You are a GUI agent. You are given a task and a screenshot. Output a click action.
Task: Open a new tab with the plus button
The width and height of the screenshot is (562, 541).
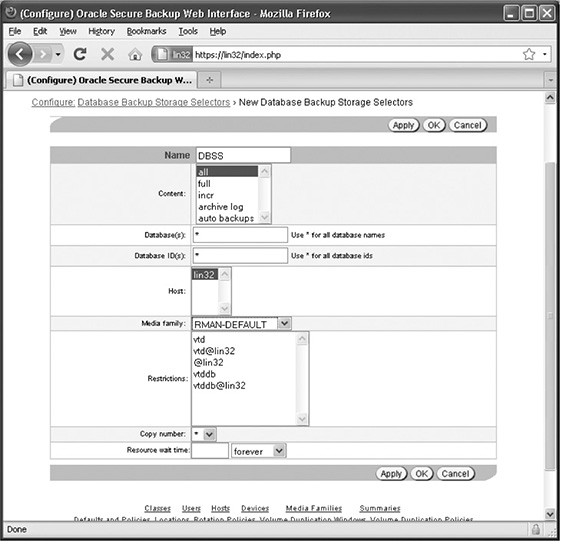coord(210,80)
